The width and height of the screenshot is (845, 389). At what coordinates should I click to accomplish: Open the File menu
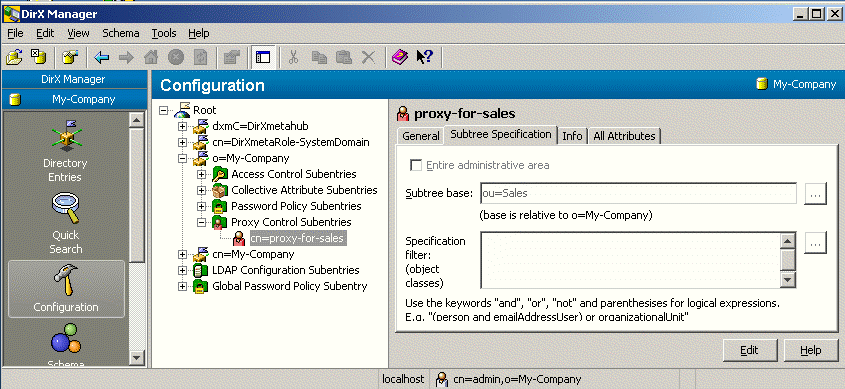tap(15, 33)
